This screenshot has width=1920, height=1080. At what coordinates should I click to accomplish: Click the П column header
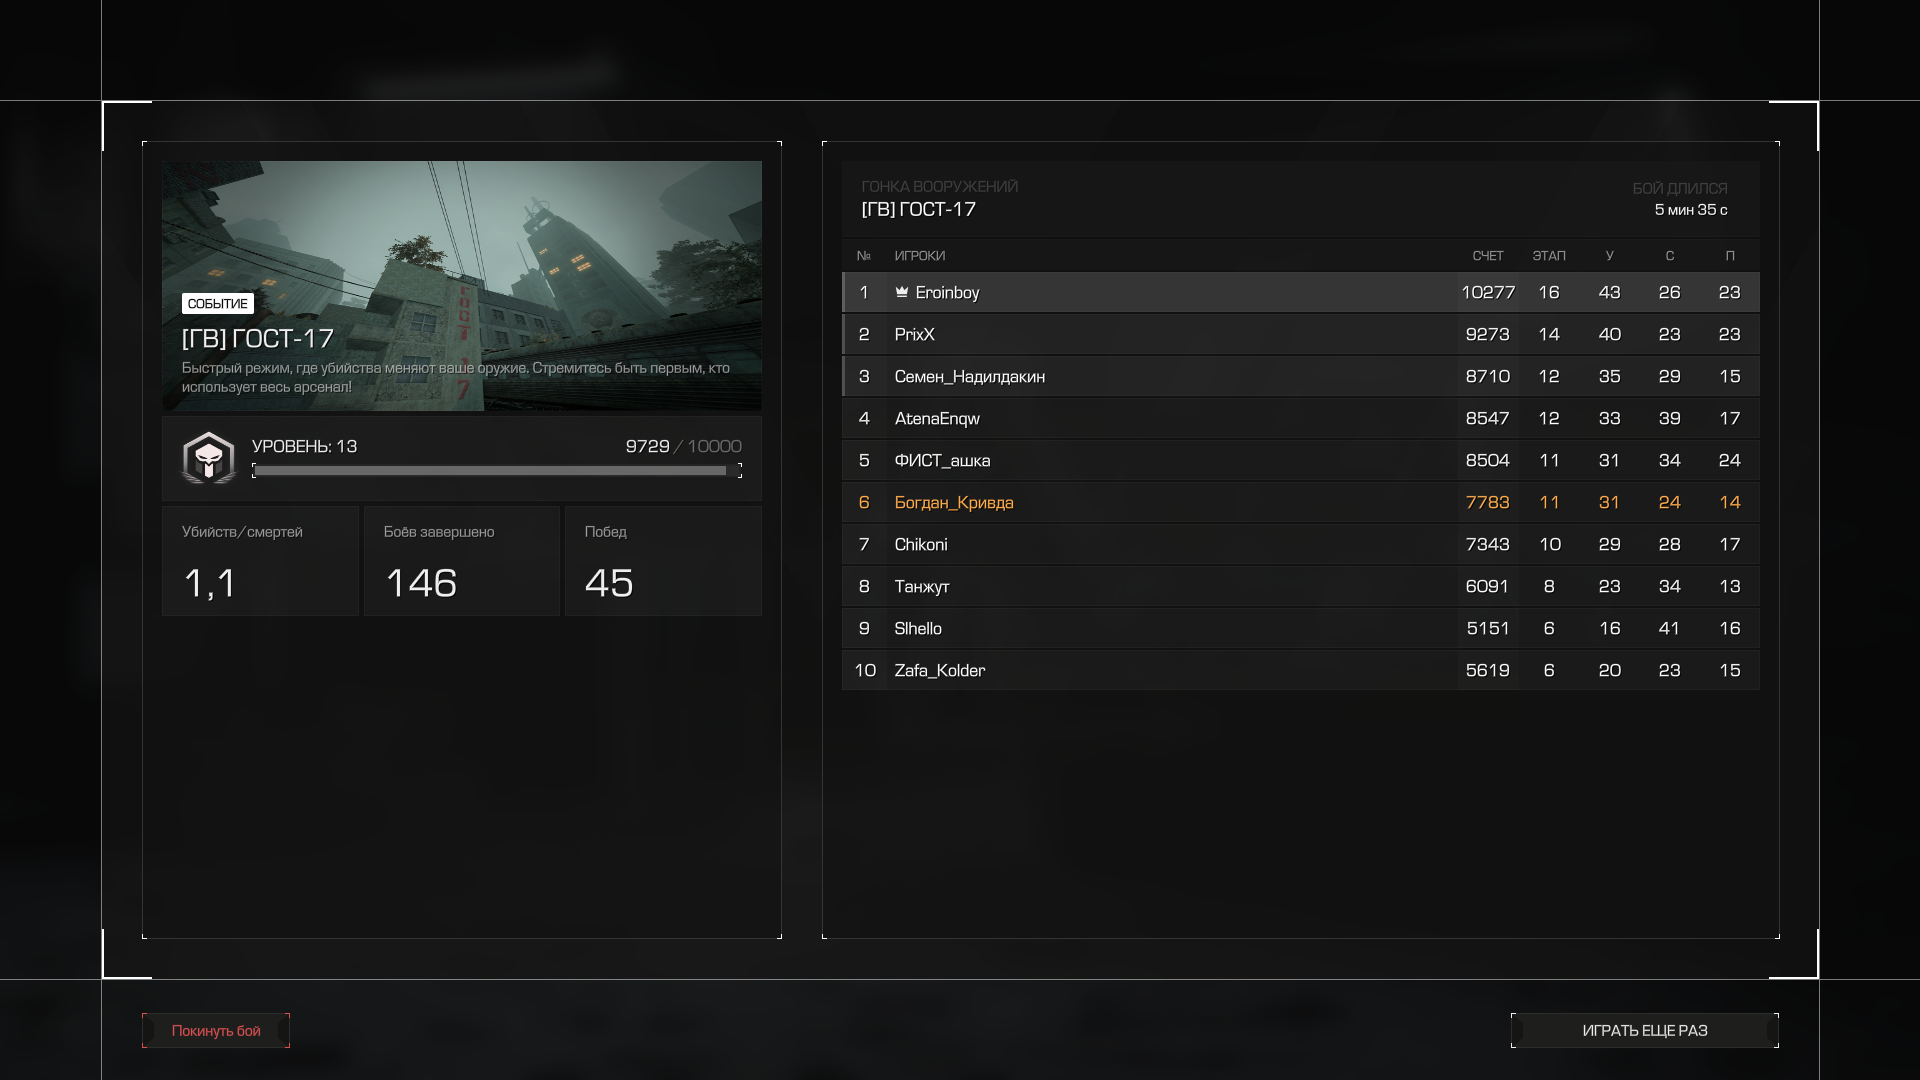pyautogui.click(x=1730, y=256)
